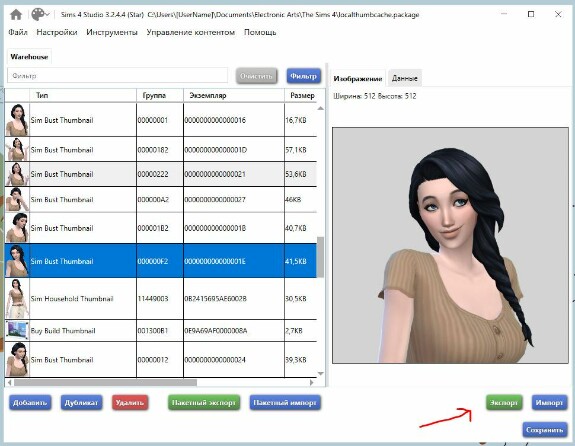The height and width of the screenshot is (446, 575).
Task: Click the red Удалить button
Action: [130, 402]
